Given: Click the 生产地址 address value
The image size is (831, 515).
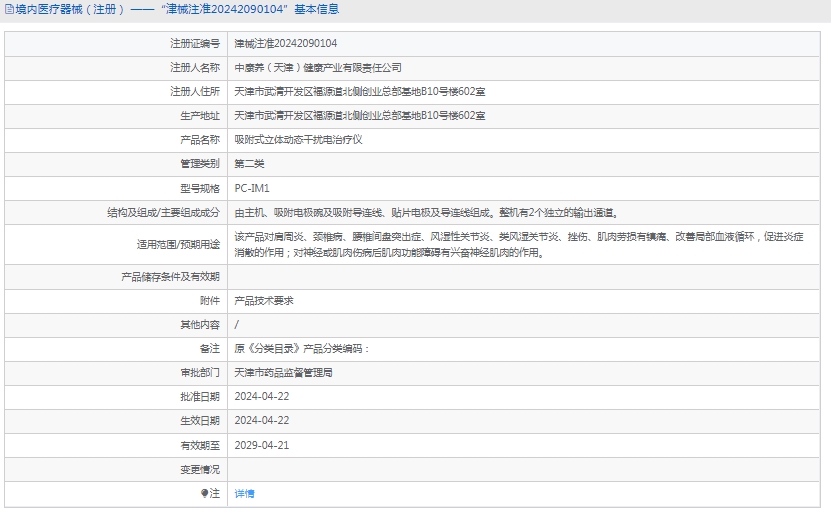Looking at the screenshot, I should click(x=359, y=116).
